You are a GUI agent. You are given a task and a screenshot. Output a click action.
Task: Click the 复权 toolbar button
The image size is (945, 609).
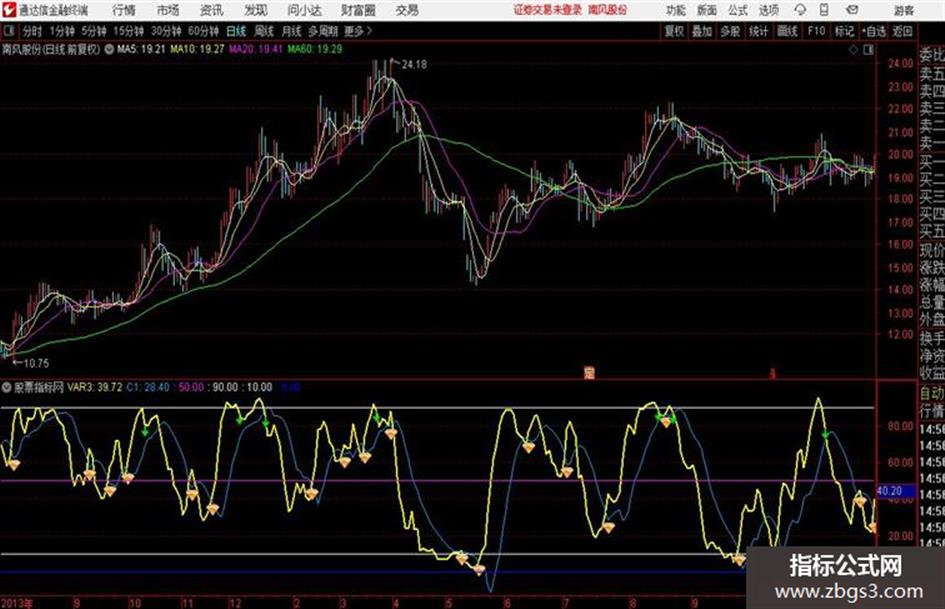click(674, 31)
